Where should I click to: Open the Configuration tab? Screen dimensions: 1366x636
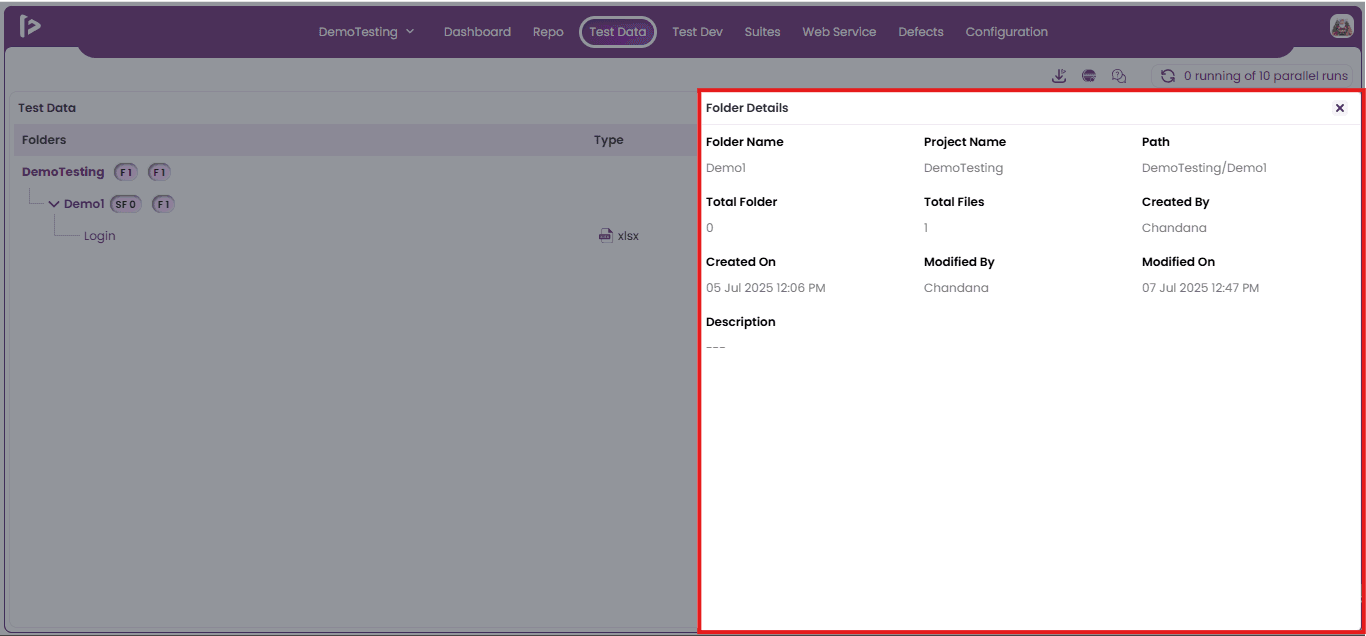[1006, 32]
